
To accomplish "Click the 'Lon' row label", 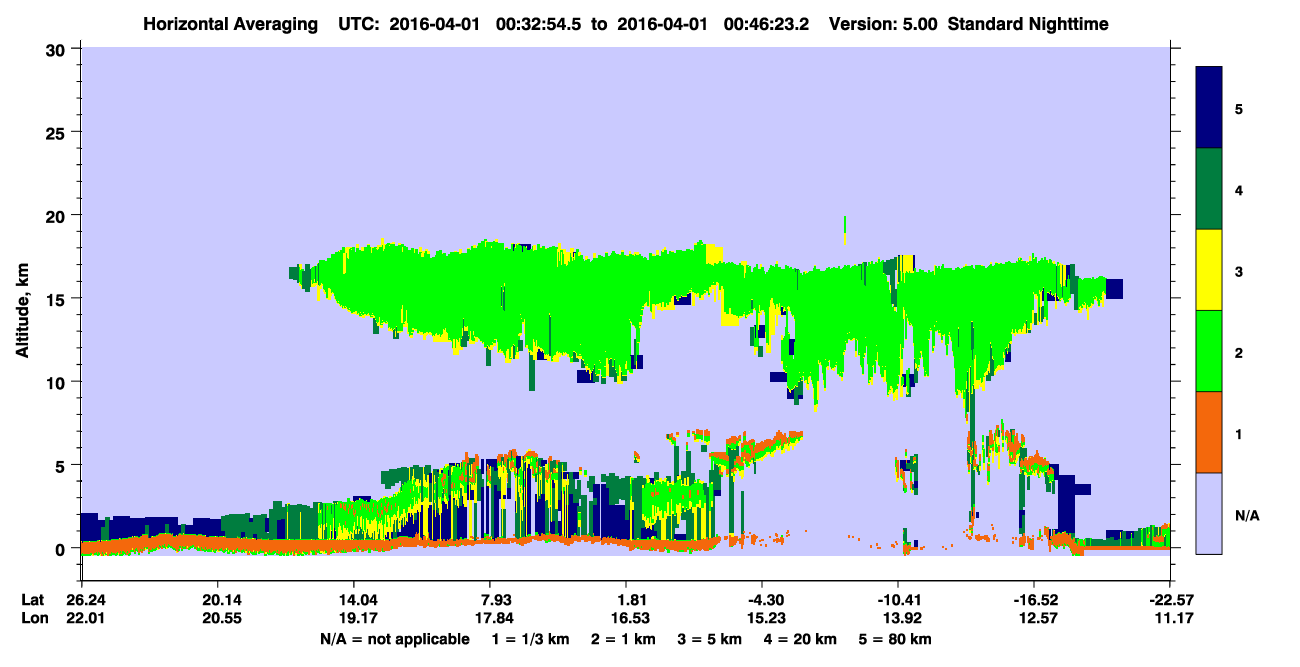I will [33, 618].
